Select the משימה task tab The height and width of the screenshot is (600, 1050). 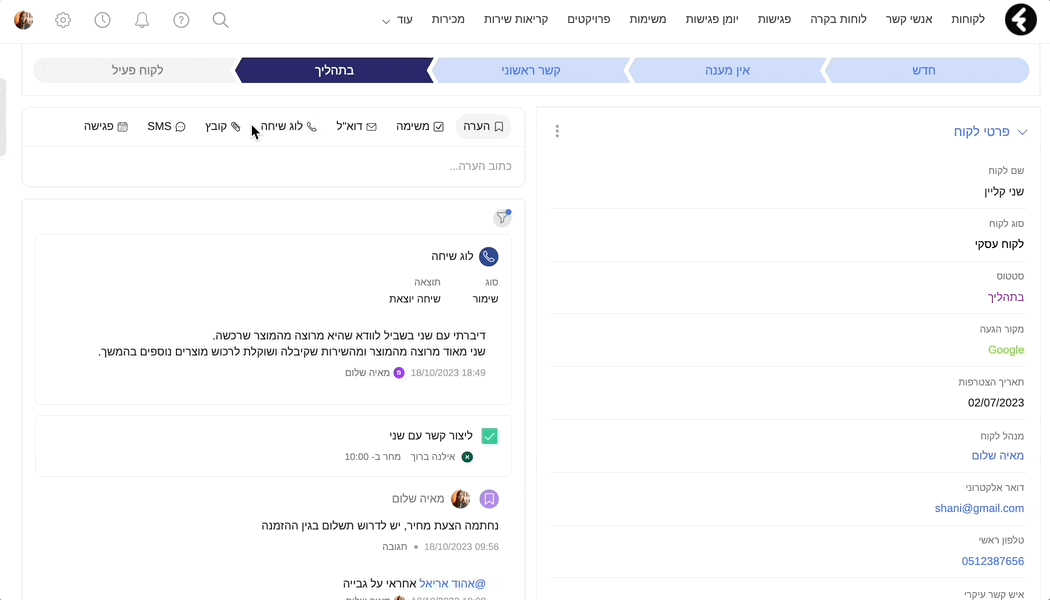(x=420, y=127)
